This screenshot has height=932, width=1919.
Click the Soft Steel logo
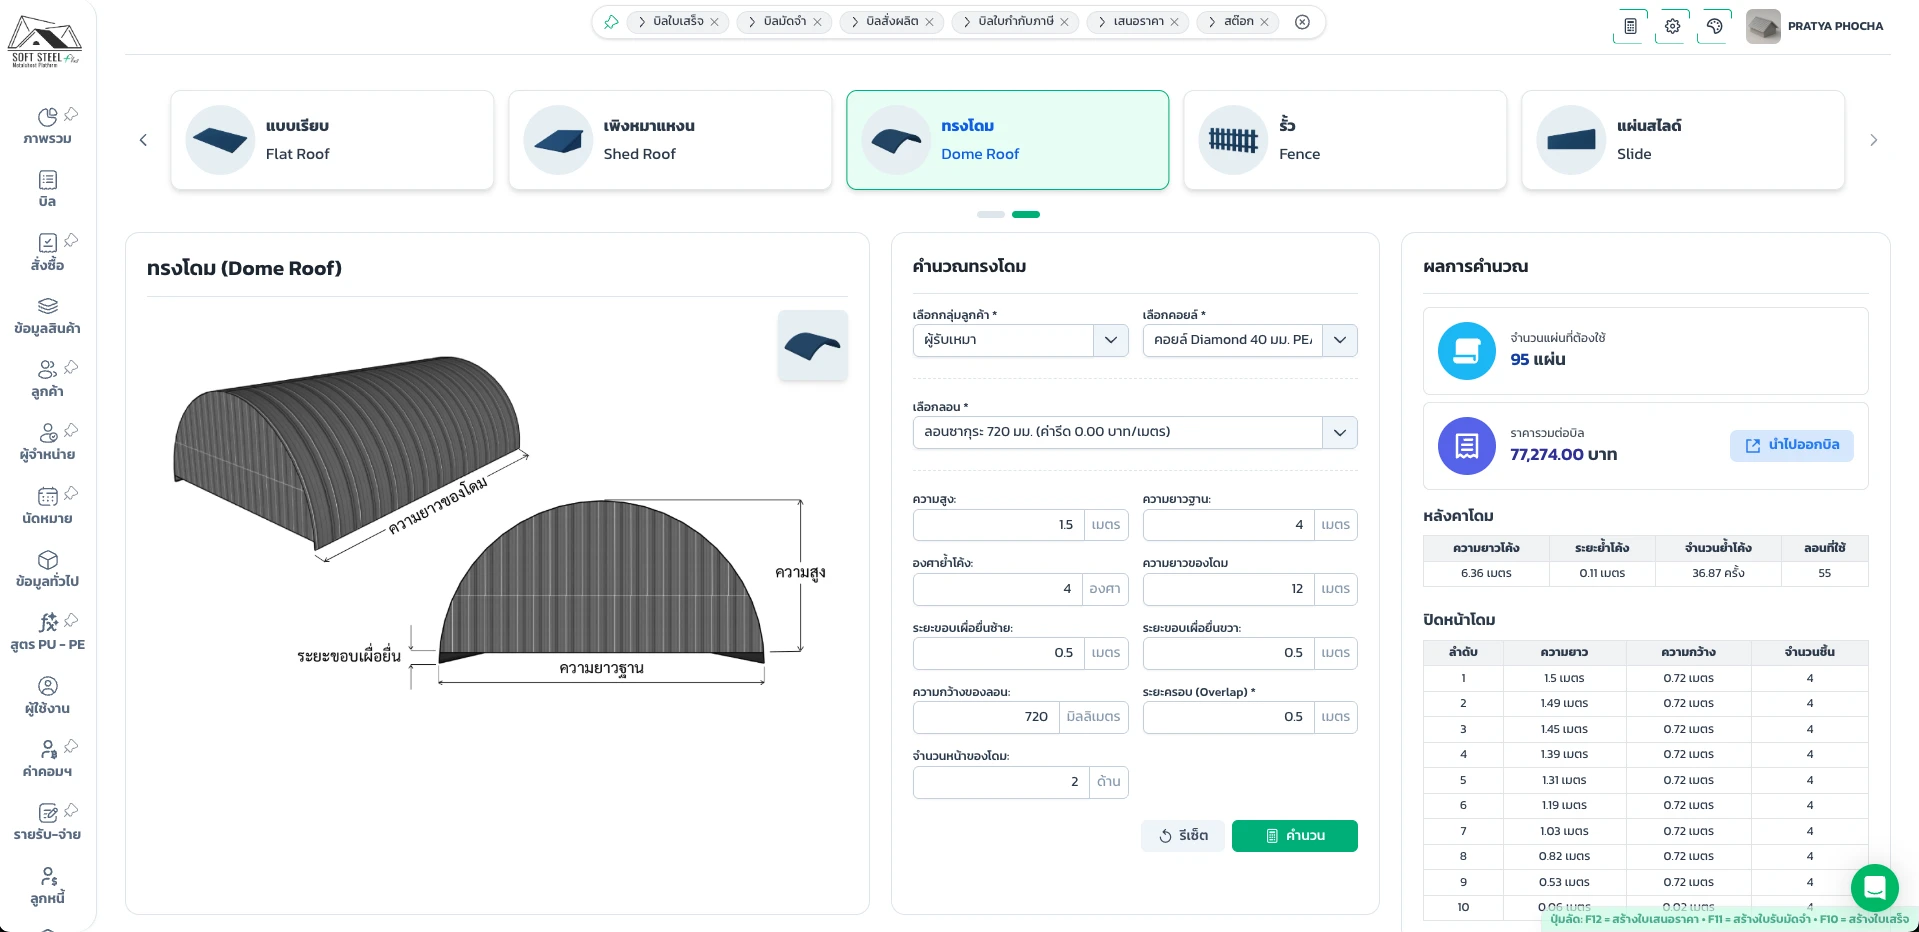click(x=45, y=41)
